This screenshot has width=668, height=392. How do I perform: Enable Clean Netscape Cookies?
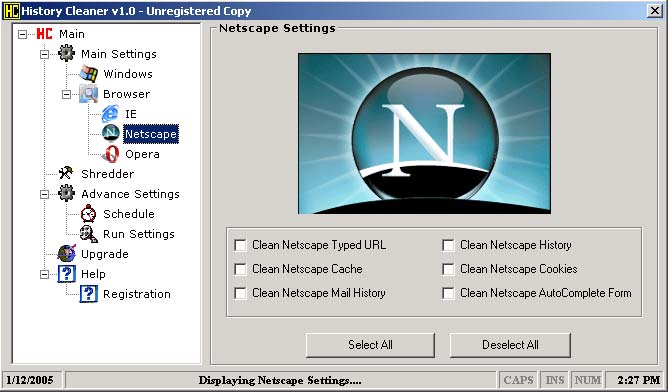[x=448, y=269]
